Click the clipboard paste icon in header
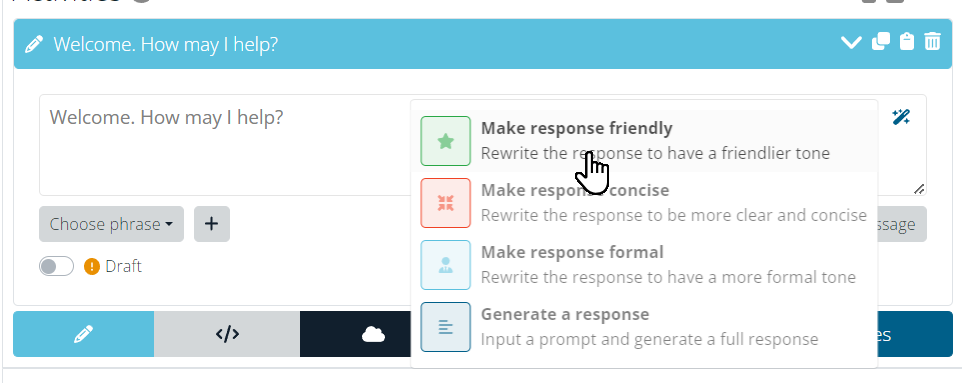Screen dimensions: 962x383 (907, 42)
